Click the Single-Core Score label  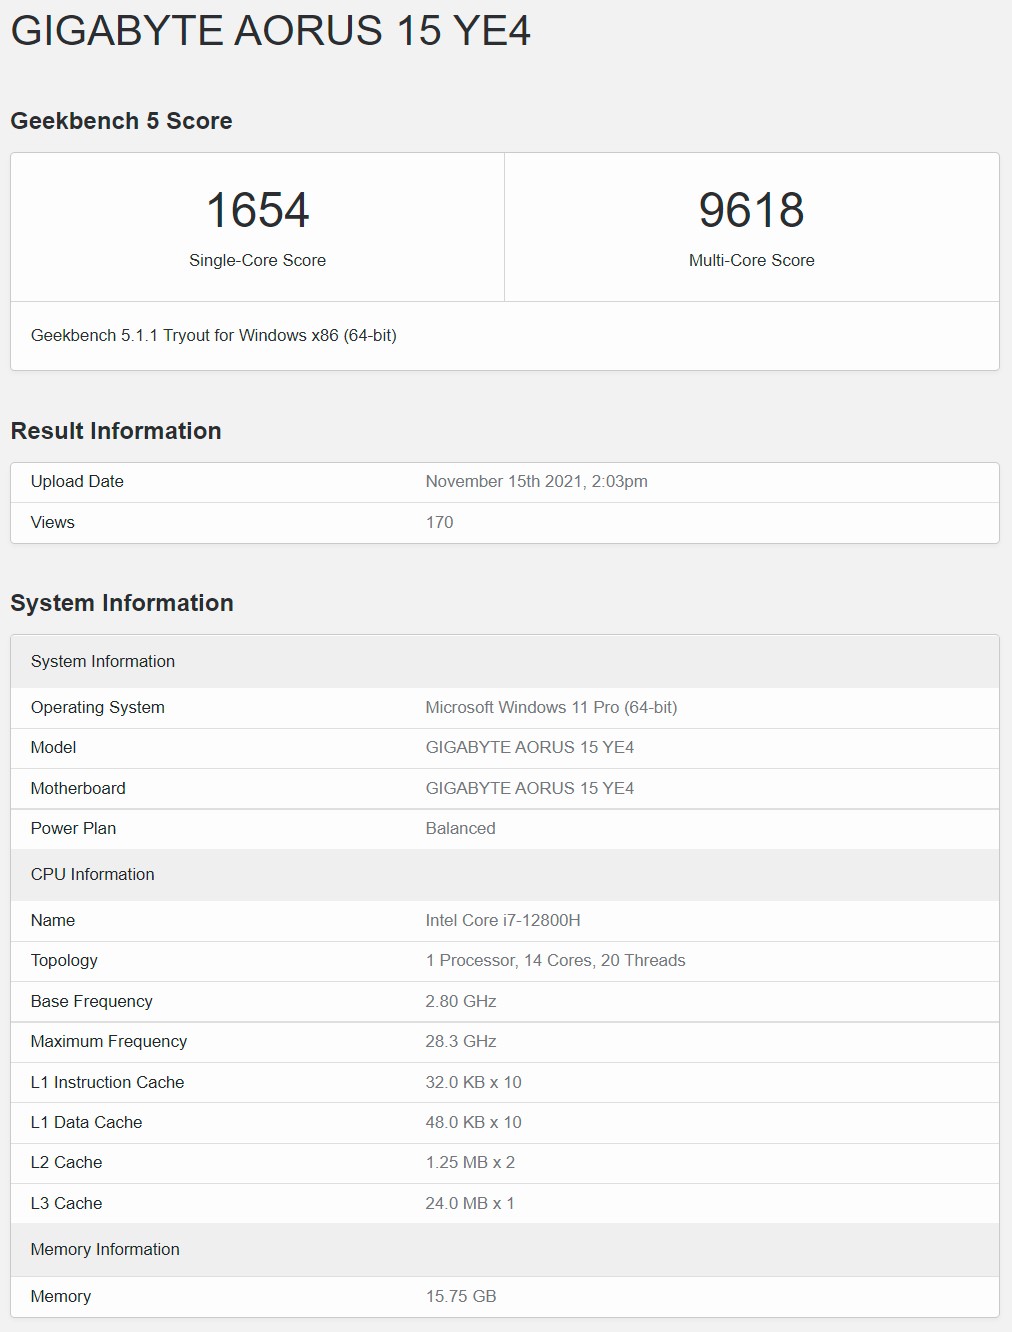258,260
